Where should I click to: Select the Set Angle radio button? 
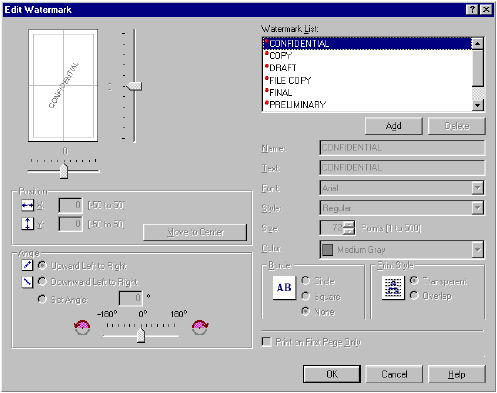tap(42, 299)
